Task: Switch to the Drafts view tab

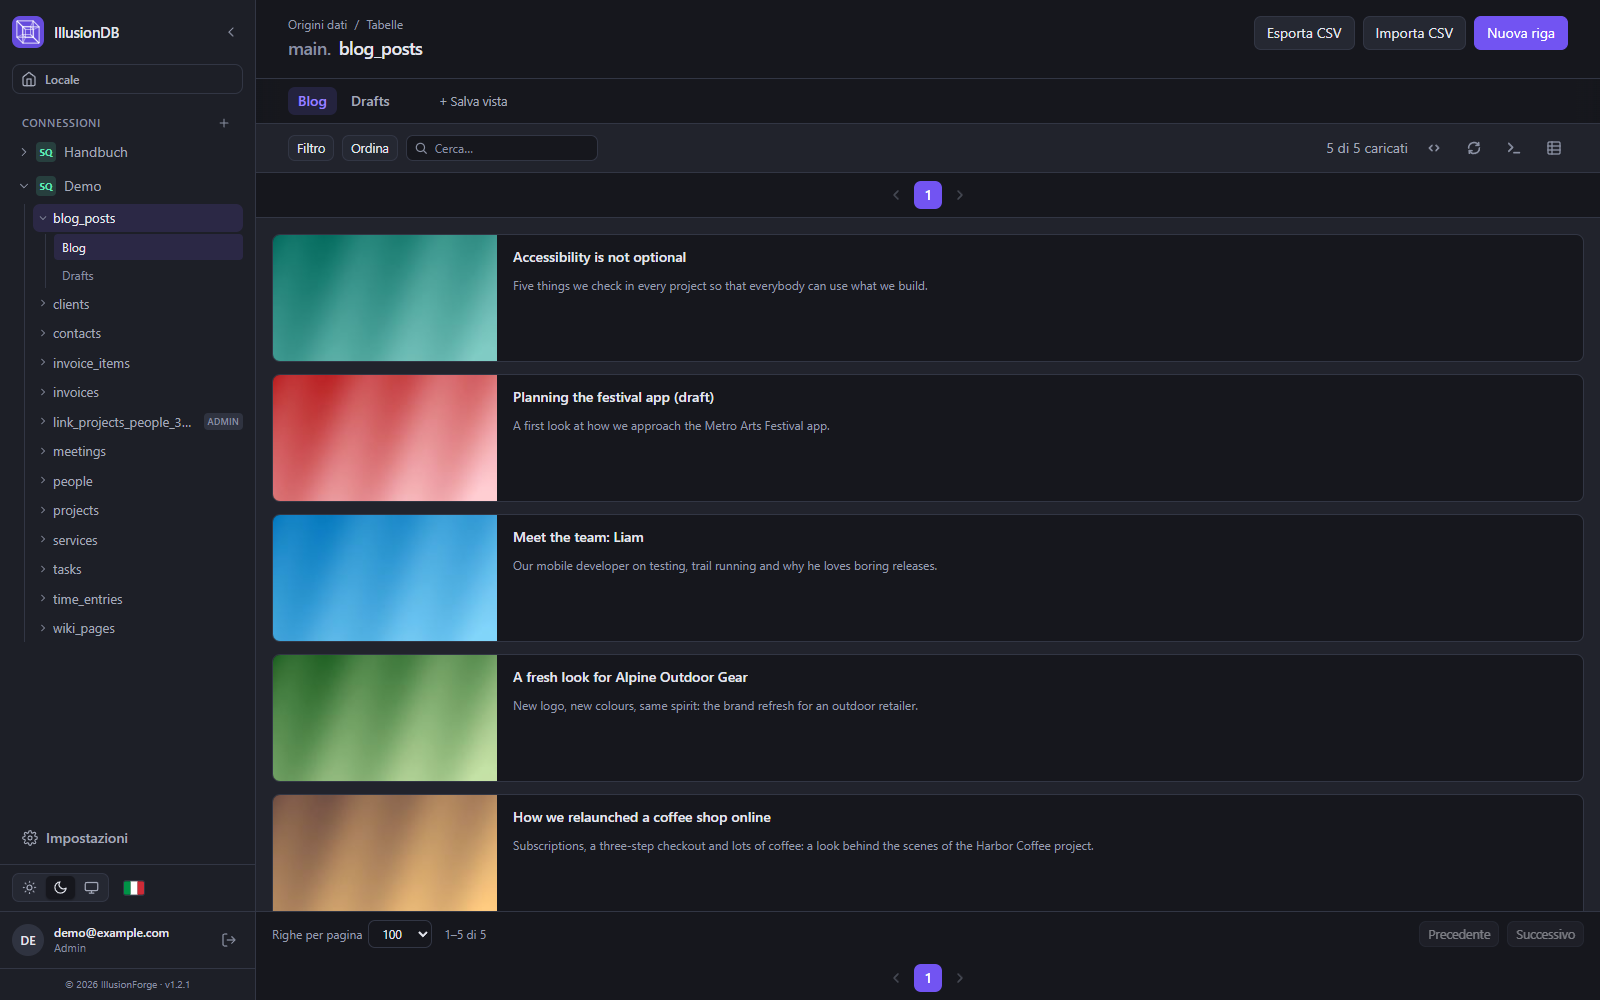Action: 370,101
